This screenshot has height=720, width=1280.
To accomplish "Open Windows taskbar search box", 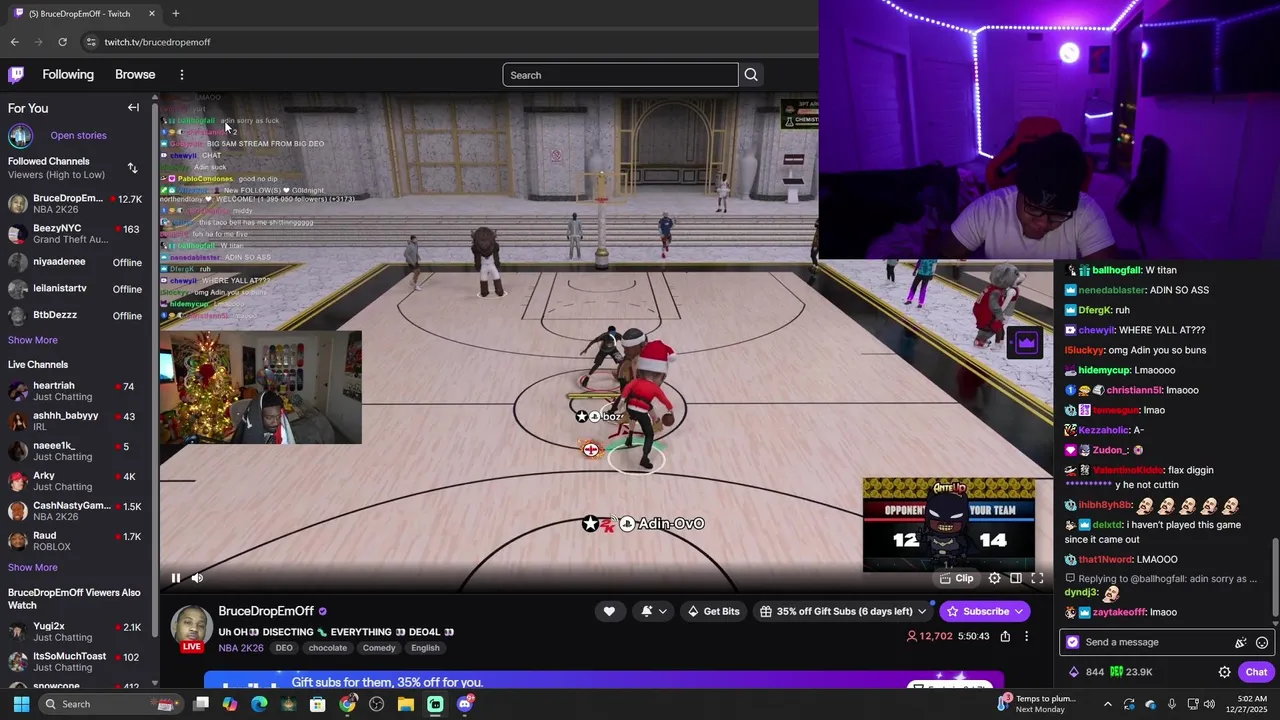I will tap(111, 704).
